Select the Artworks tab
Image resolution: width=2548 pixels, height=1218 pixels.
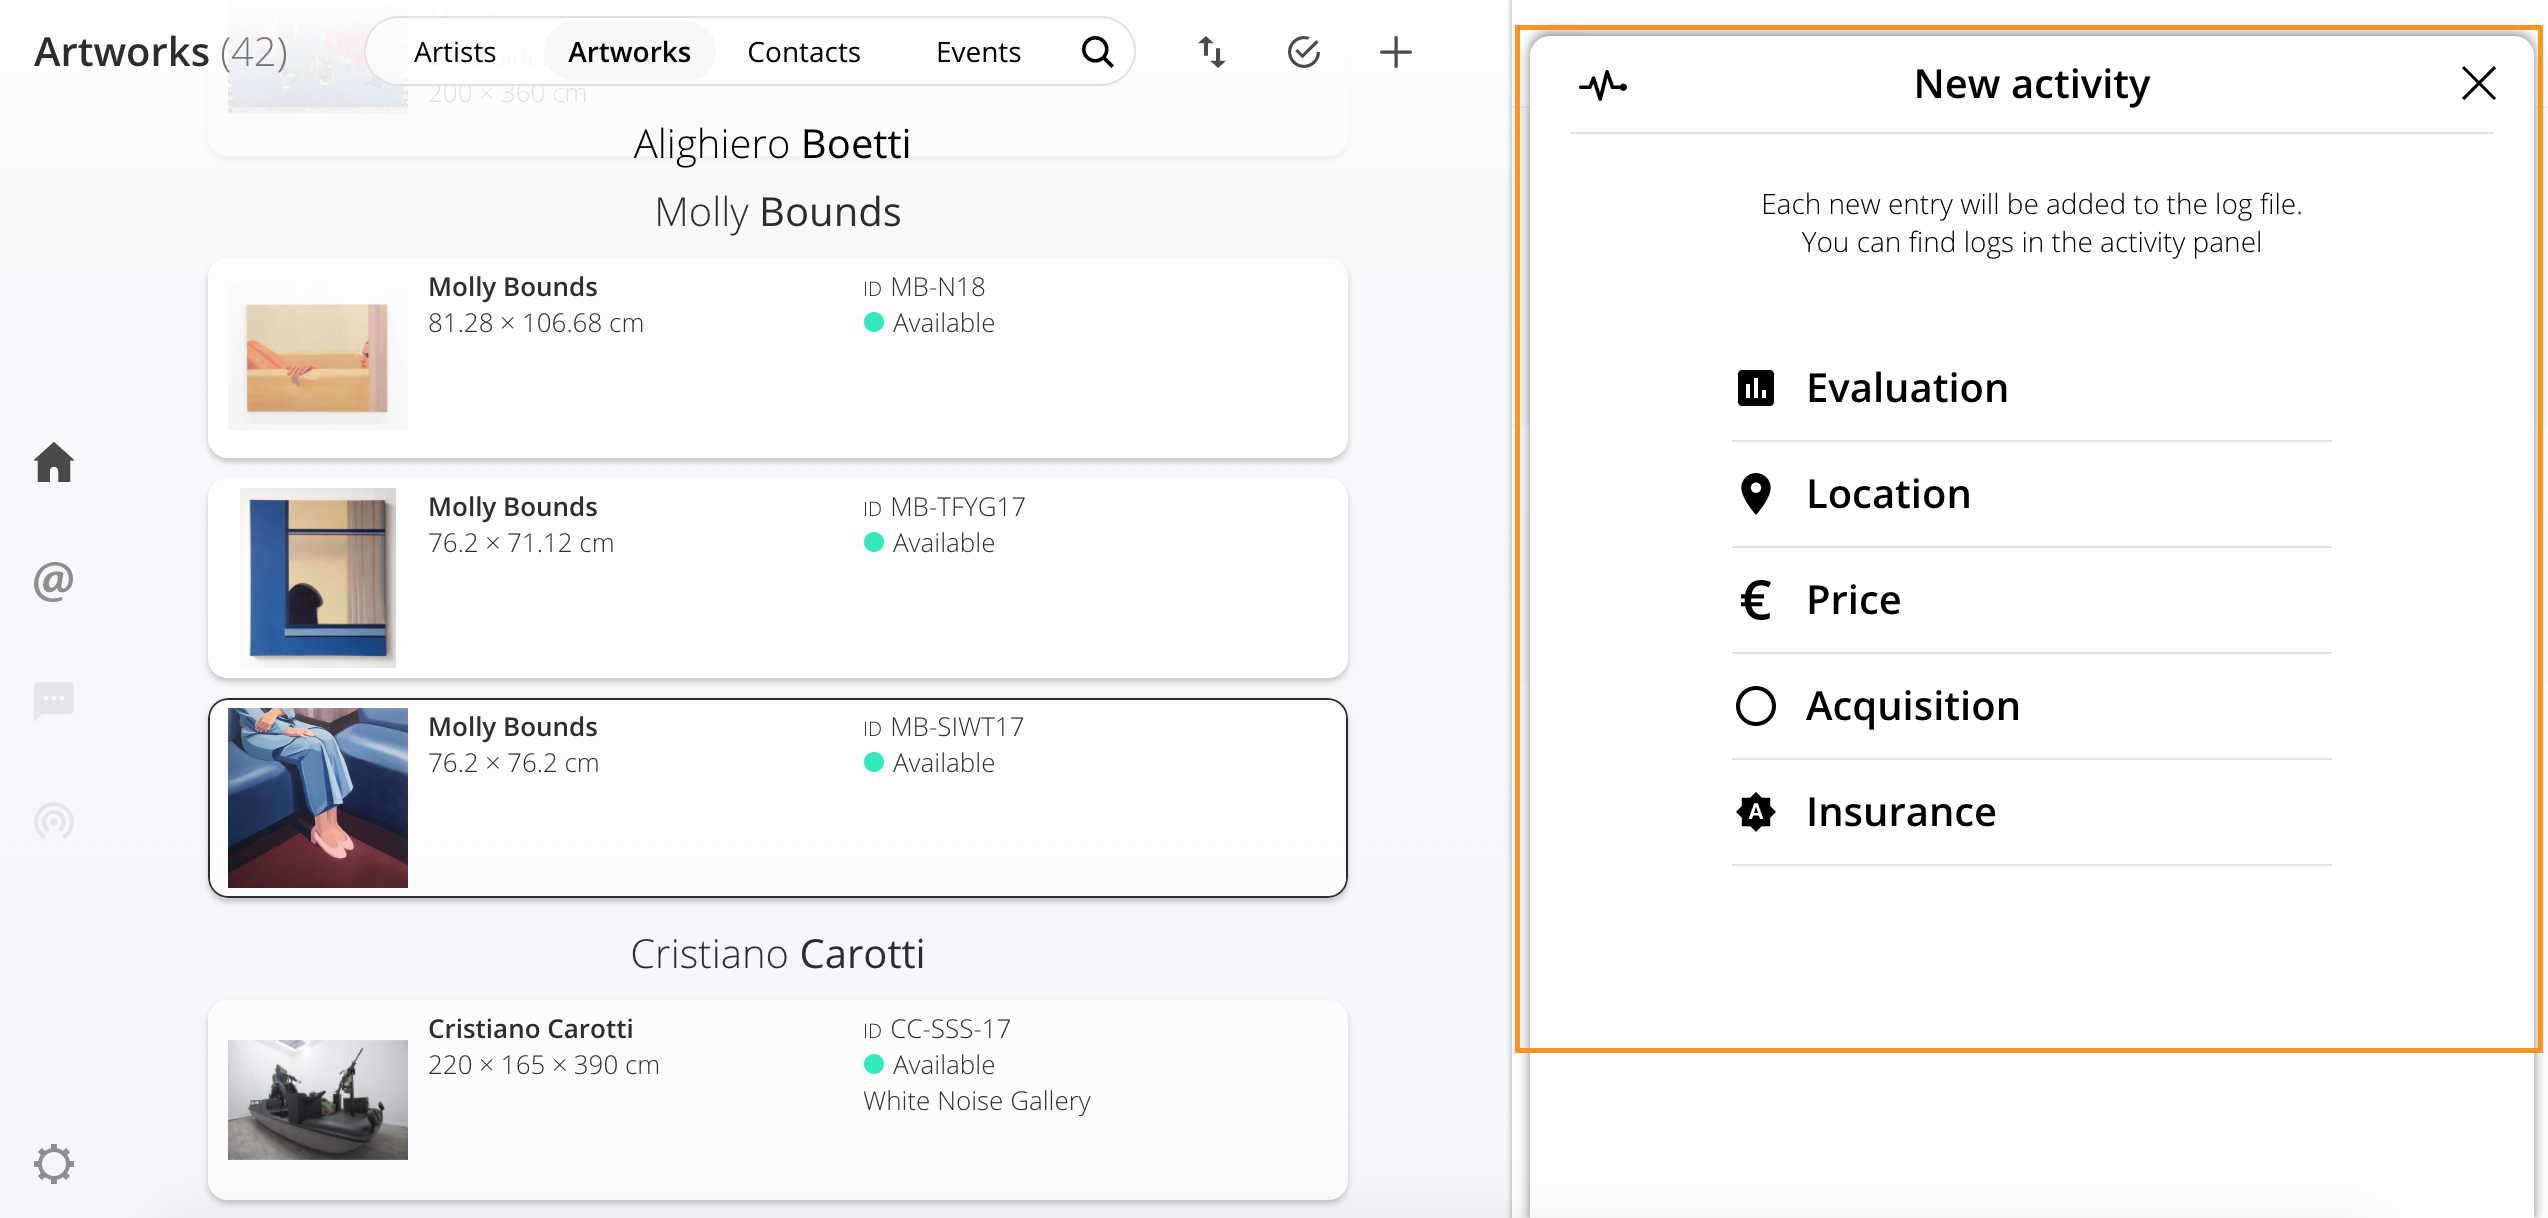point(630,52)
